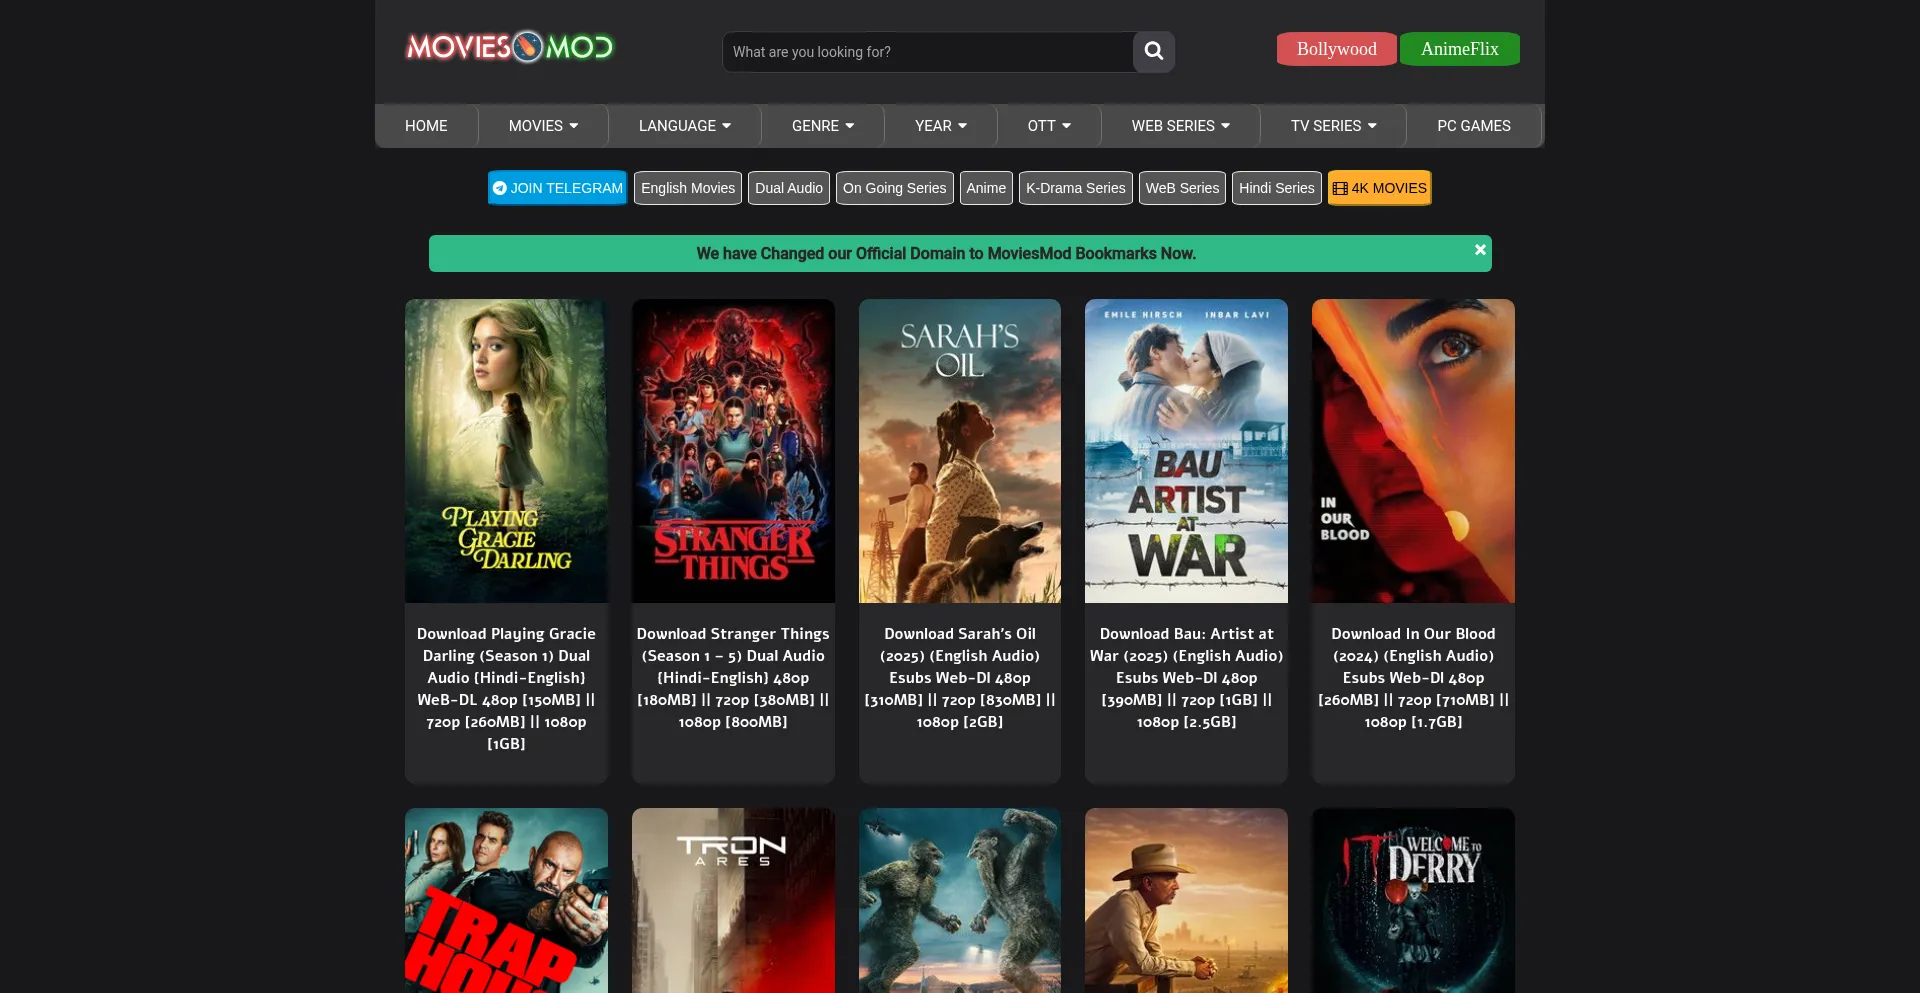Select the Sarah's Oil poster
1920x993 pixels.
(x=959, y=451)
